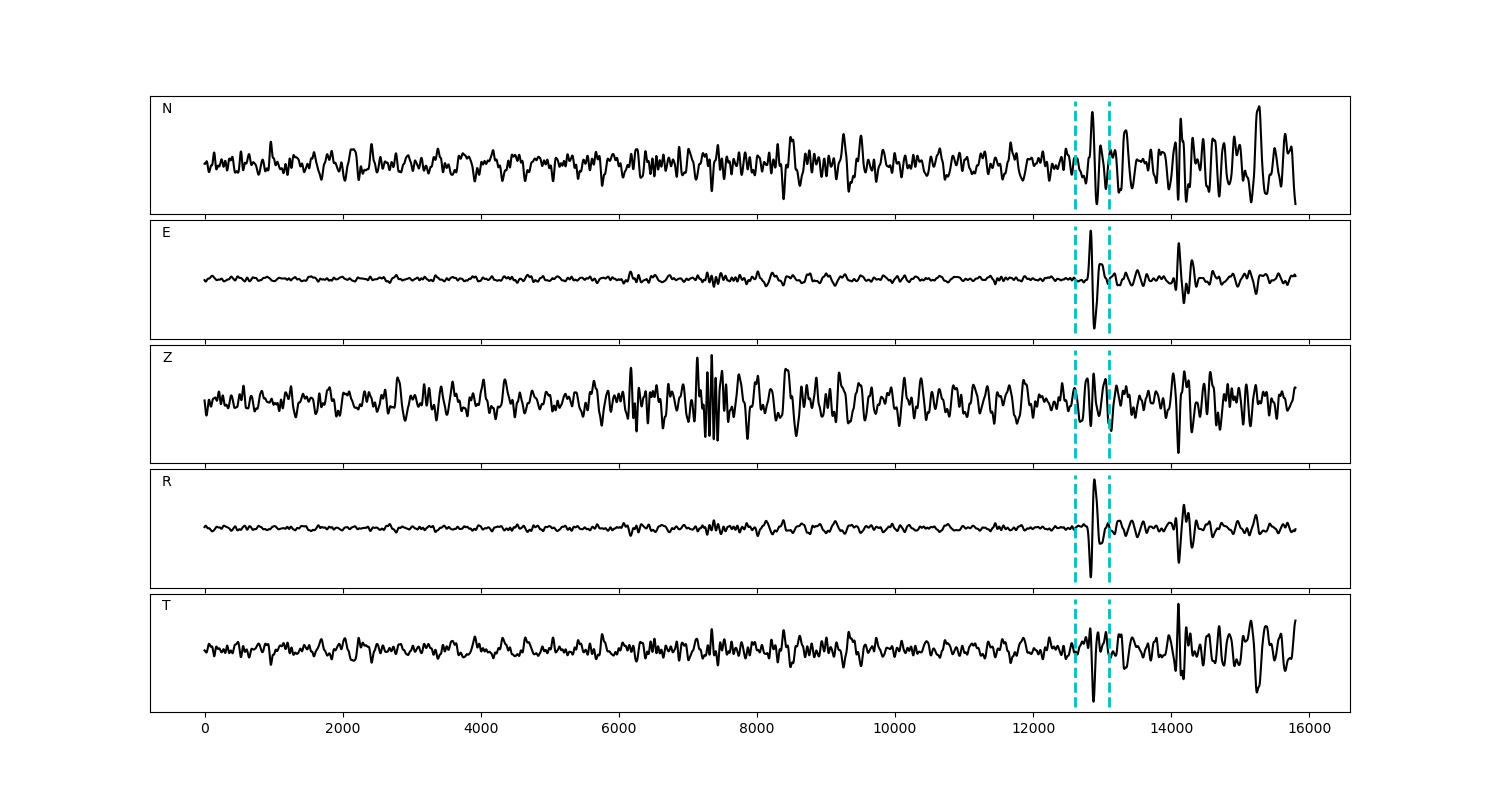Click the 12000 x-axis tick label

pos(1033,729)
